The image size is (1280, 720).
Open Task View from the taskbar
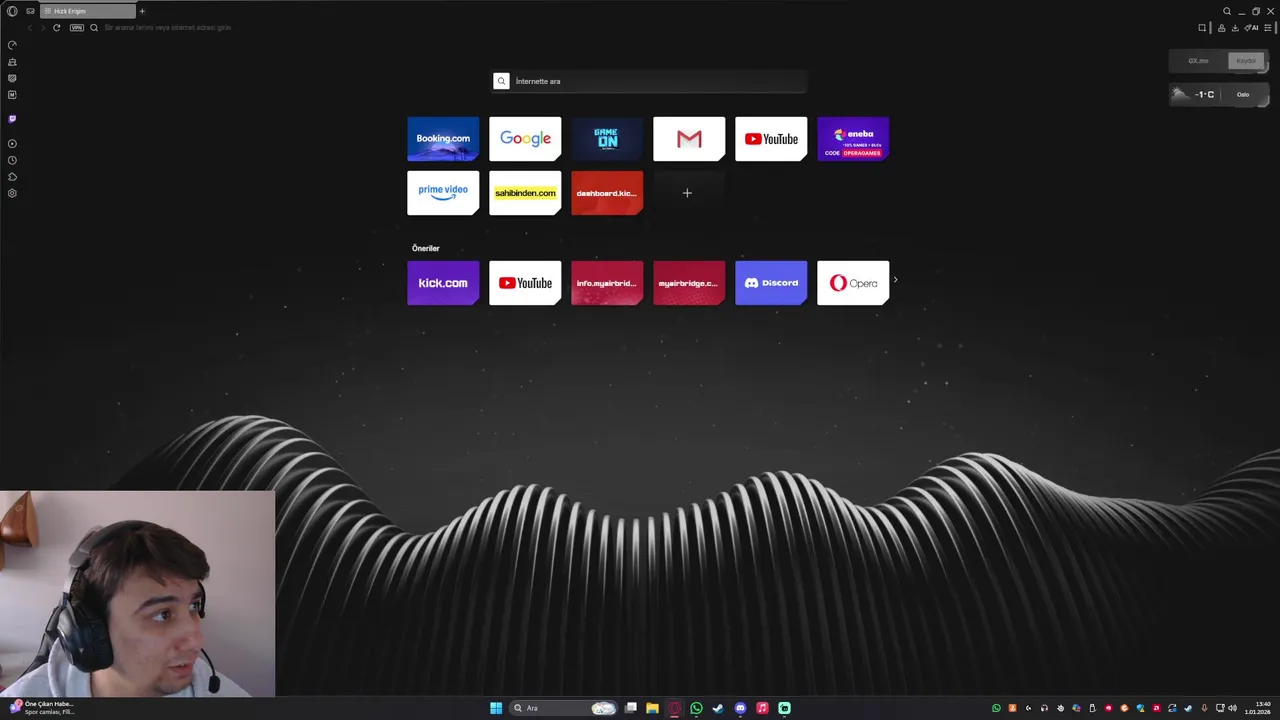click(631, 708)
